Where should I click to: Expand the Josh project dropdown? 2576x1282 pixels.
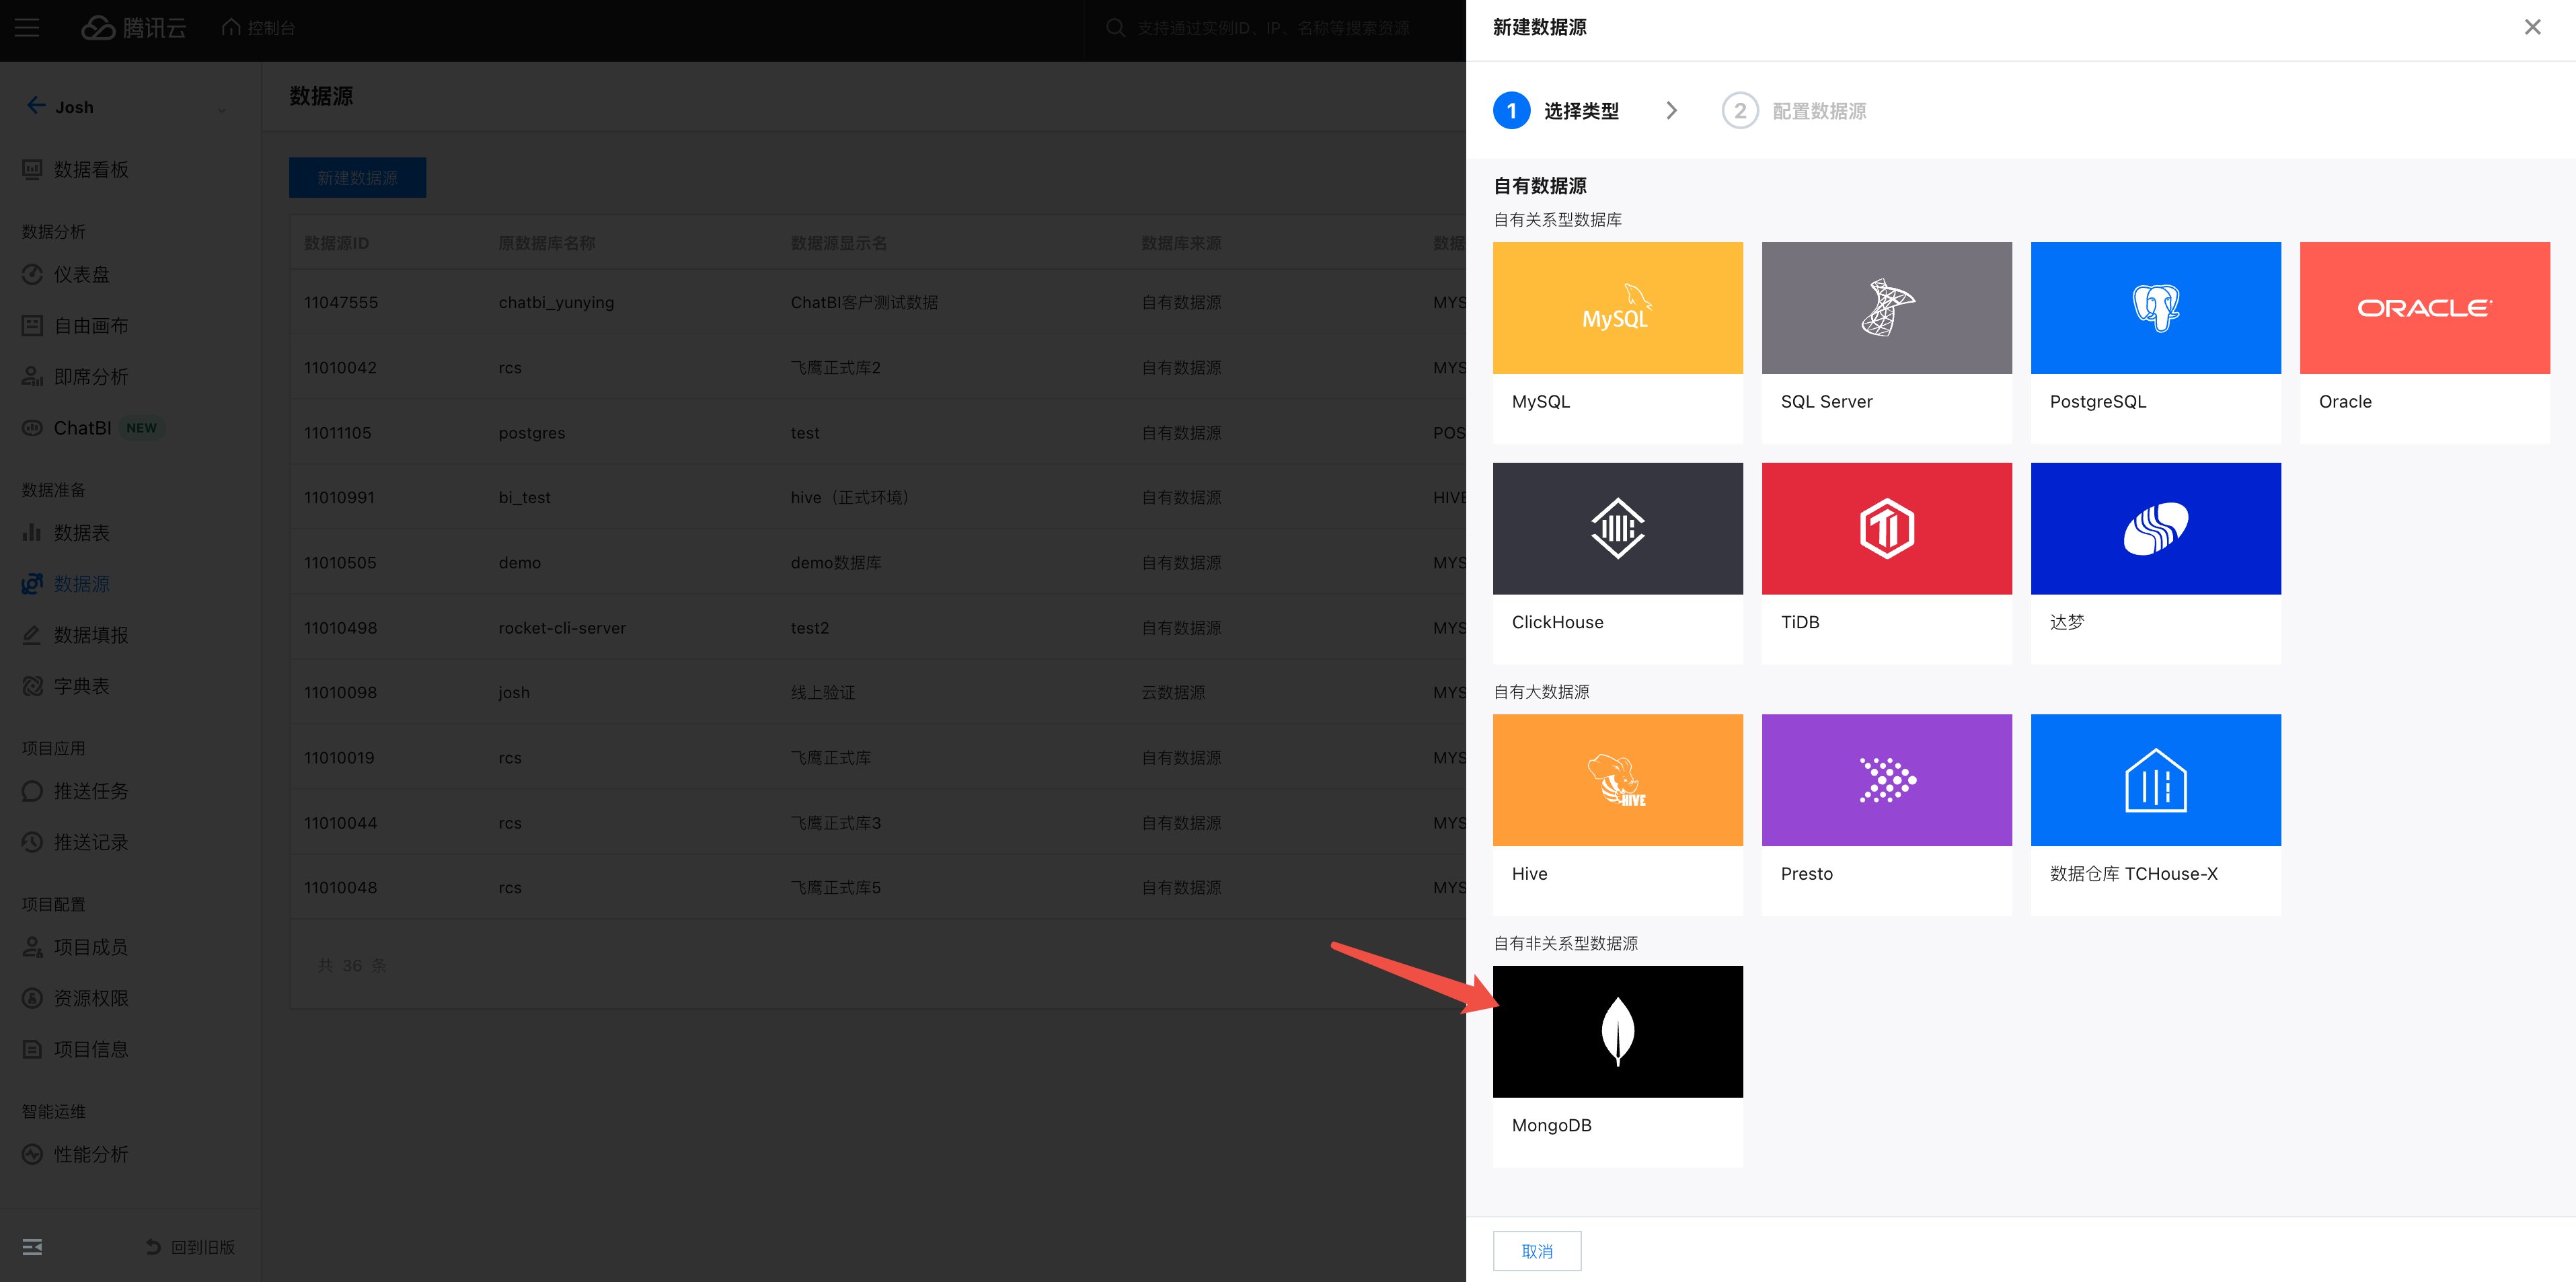point(221,109)
